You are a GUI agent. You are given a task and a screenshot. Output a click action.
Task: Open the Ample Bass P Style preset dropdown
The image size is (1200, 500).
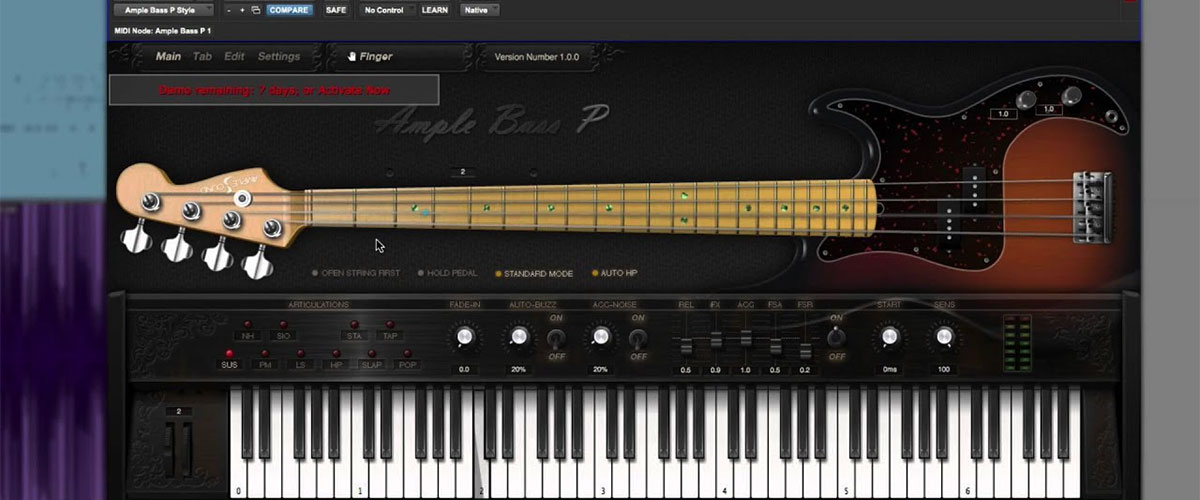[x=162, y=10]
